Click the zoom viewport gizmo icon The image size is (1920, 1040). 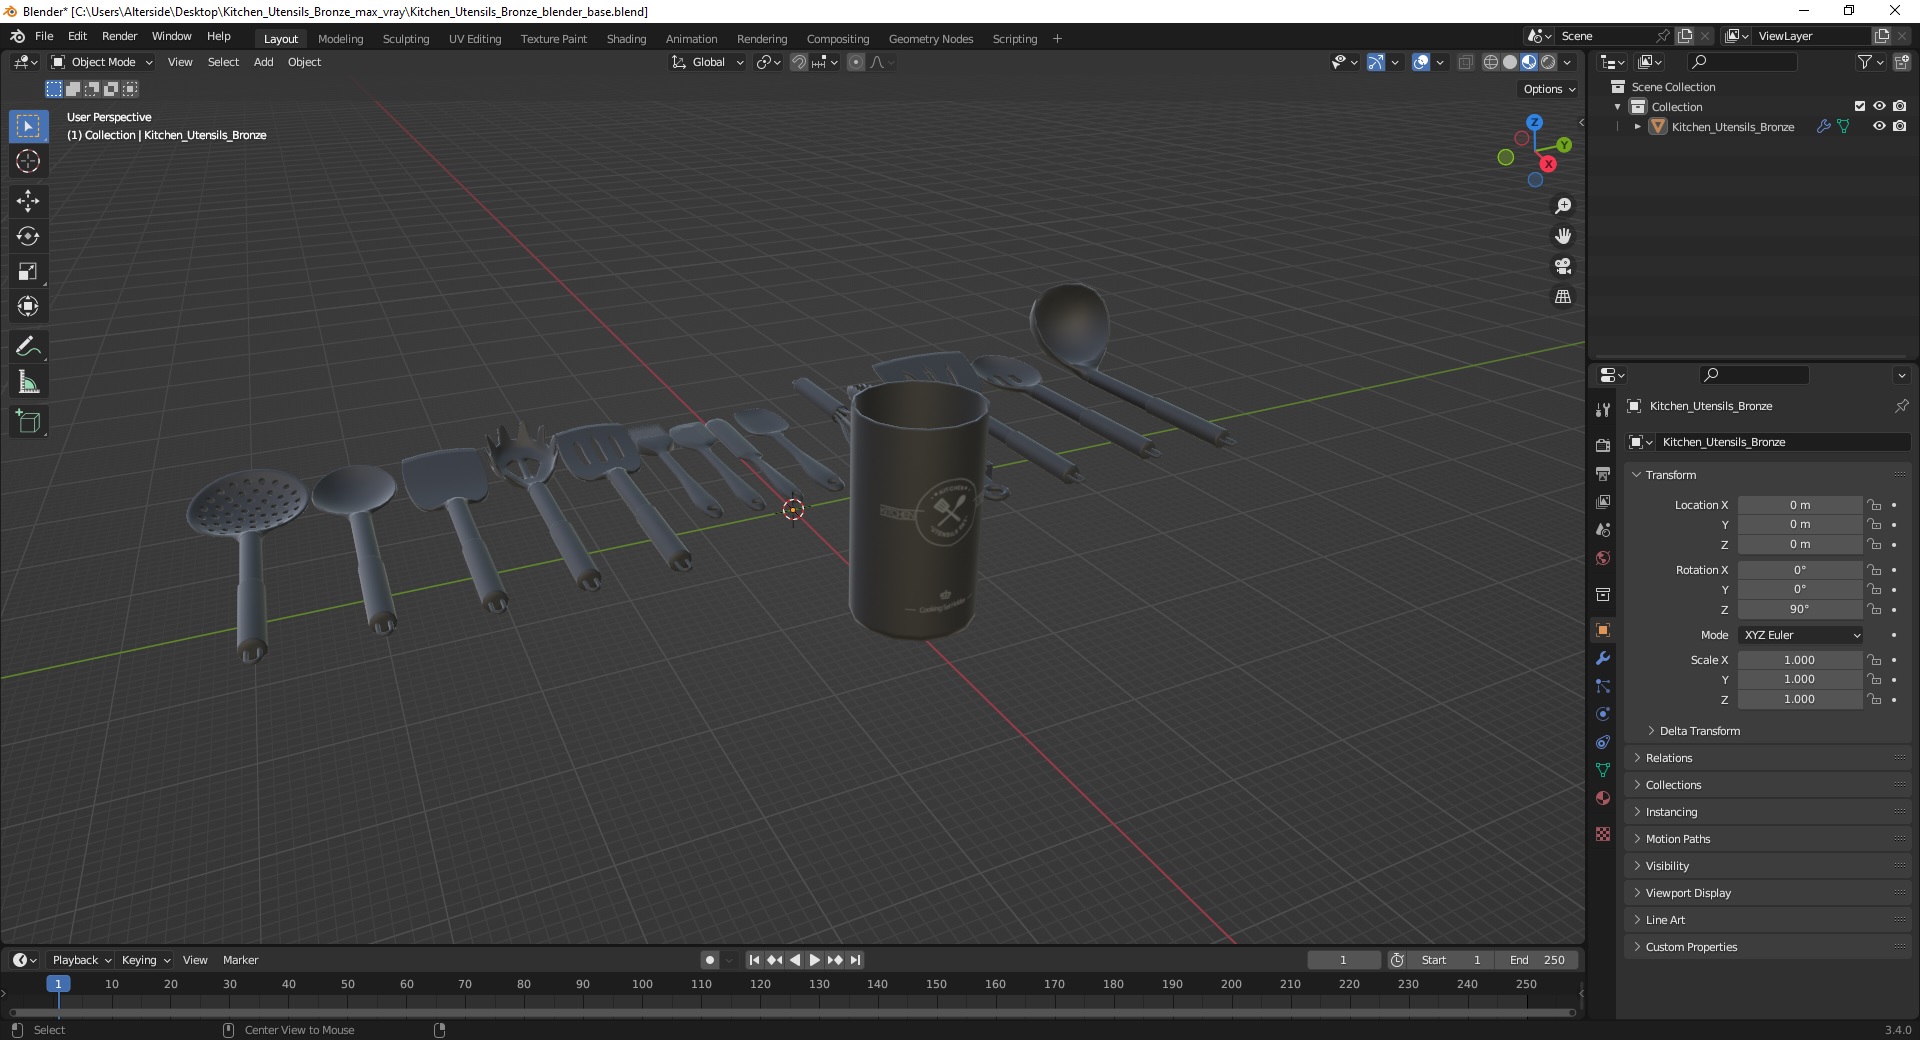pos(1562,206)
